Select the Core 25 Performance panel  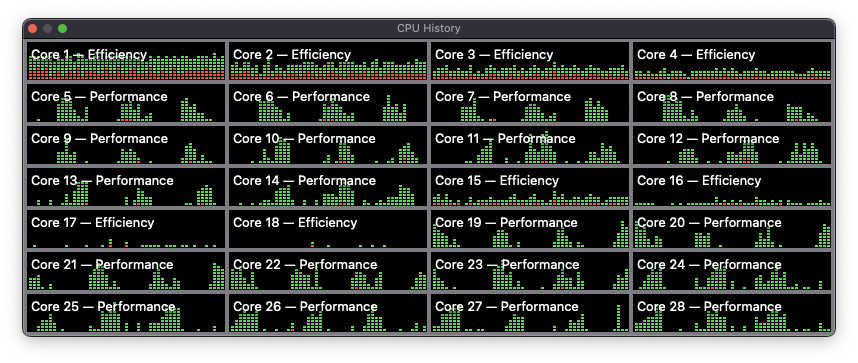126,313
